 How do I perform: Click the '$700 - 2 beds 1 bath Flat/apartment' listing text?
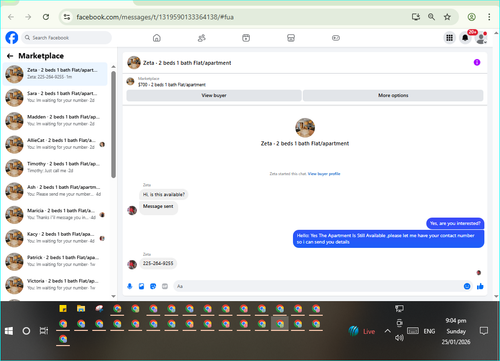172,85
